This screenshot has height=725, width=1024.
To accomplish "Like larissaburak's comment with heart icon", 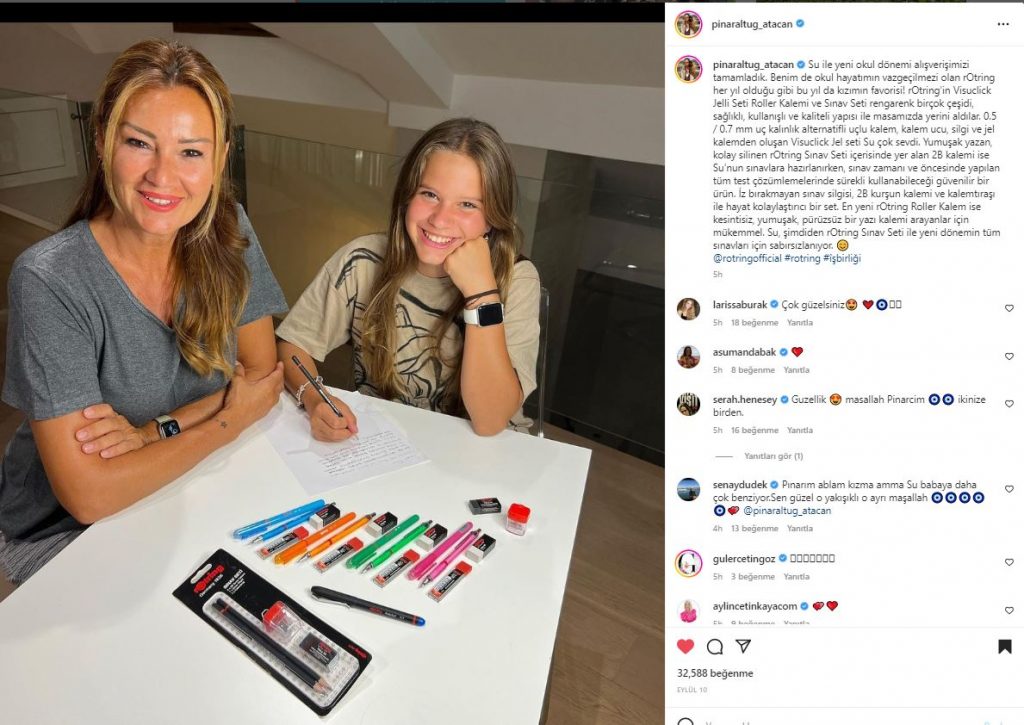I will 1009,308.
